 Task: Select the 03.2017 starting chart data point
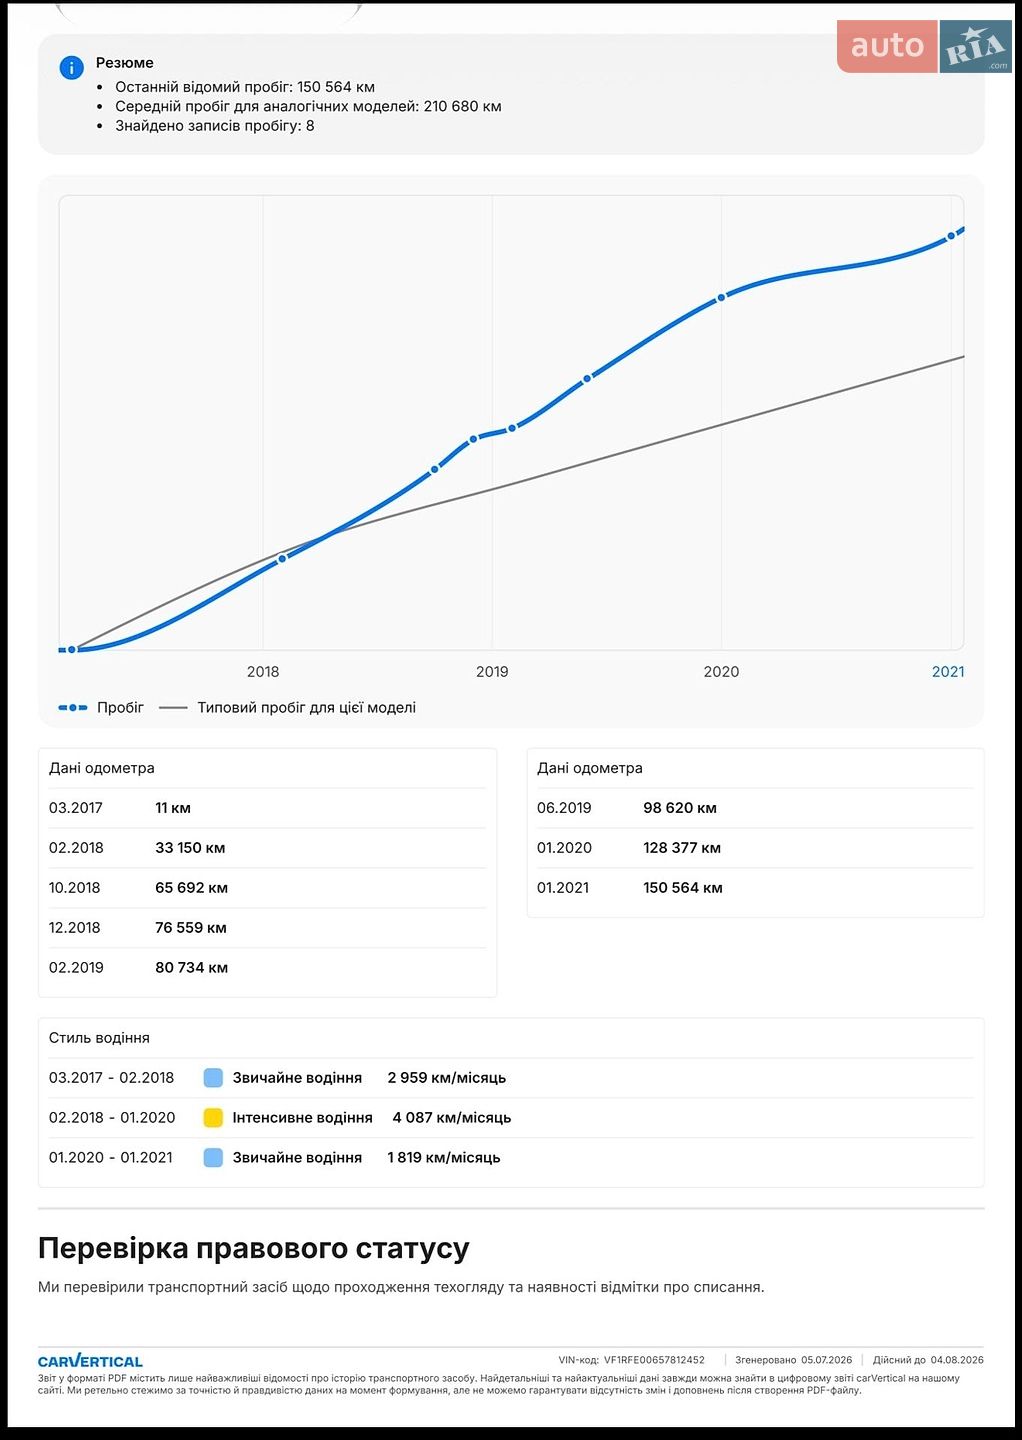click(x=72, y=650)
